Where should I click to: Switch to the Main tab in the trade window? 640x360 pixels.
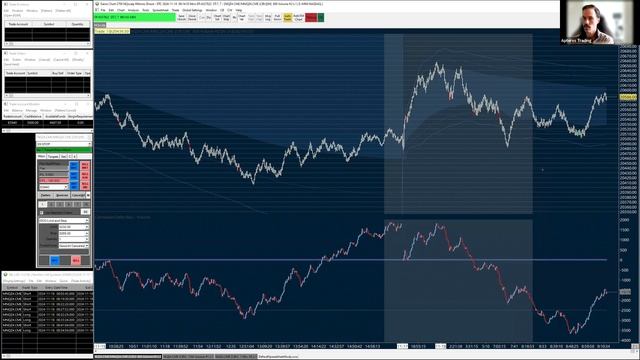(42, 156)
